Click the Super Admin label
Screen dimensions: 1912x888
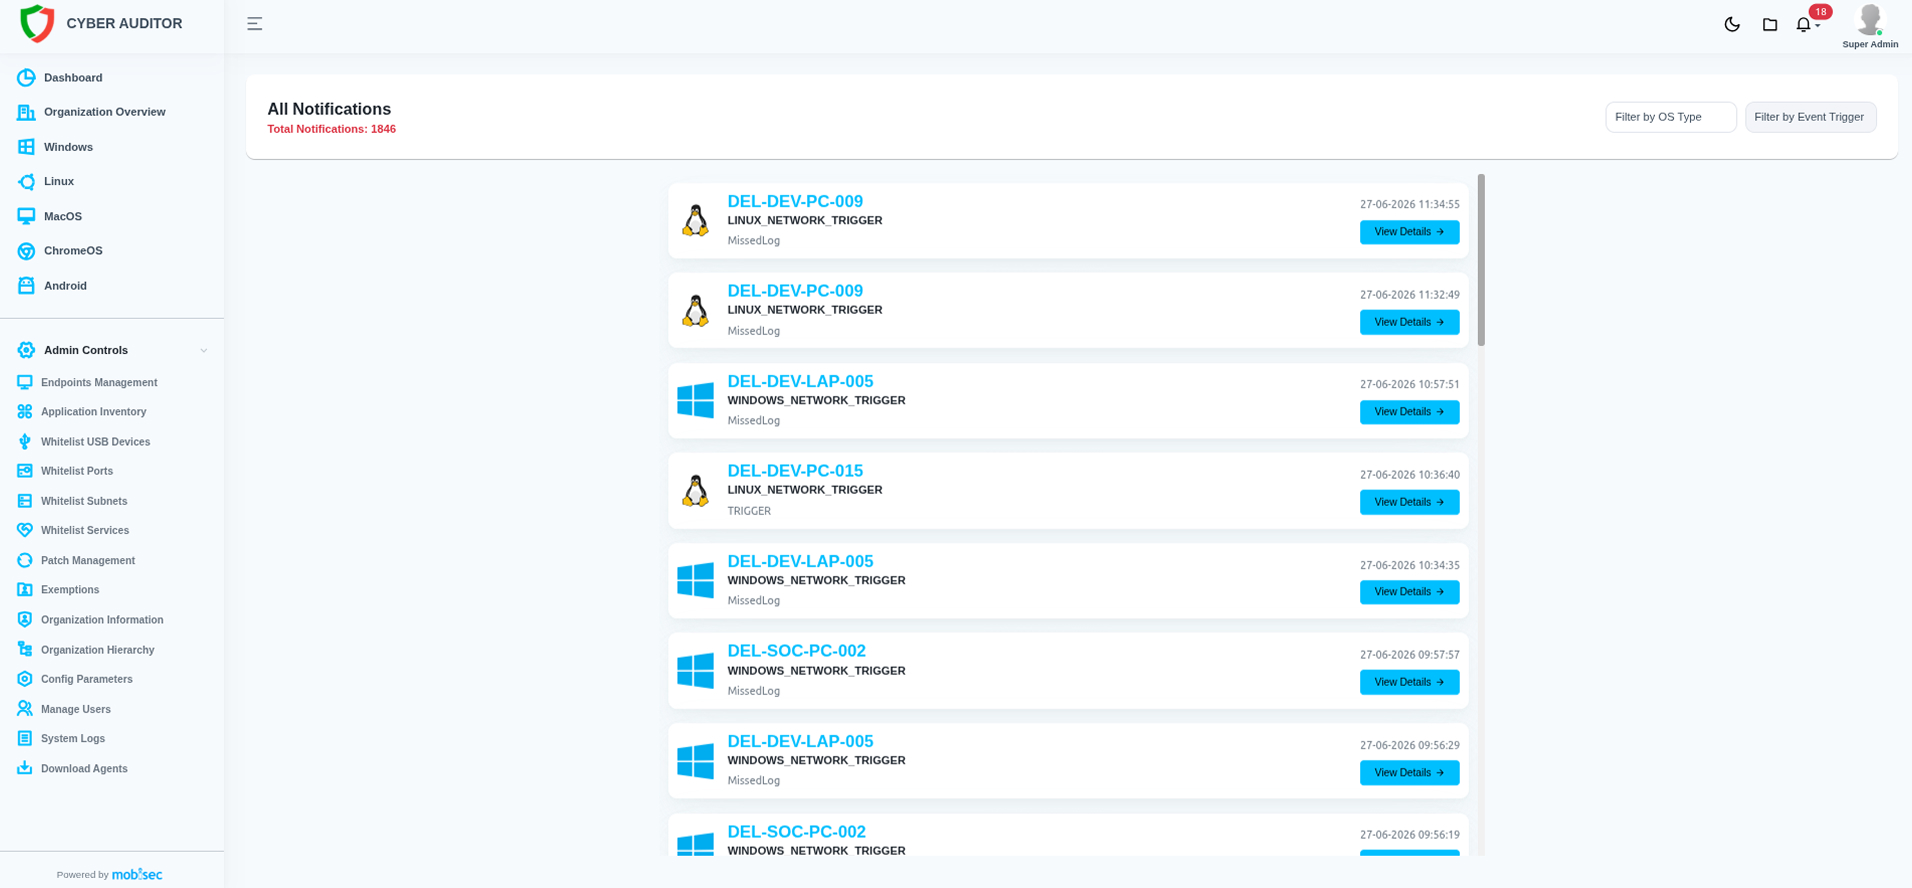tap(1870, 44)
